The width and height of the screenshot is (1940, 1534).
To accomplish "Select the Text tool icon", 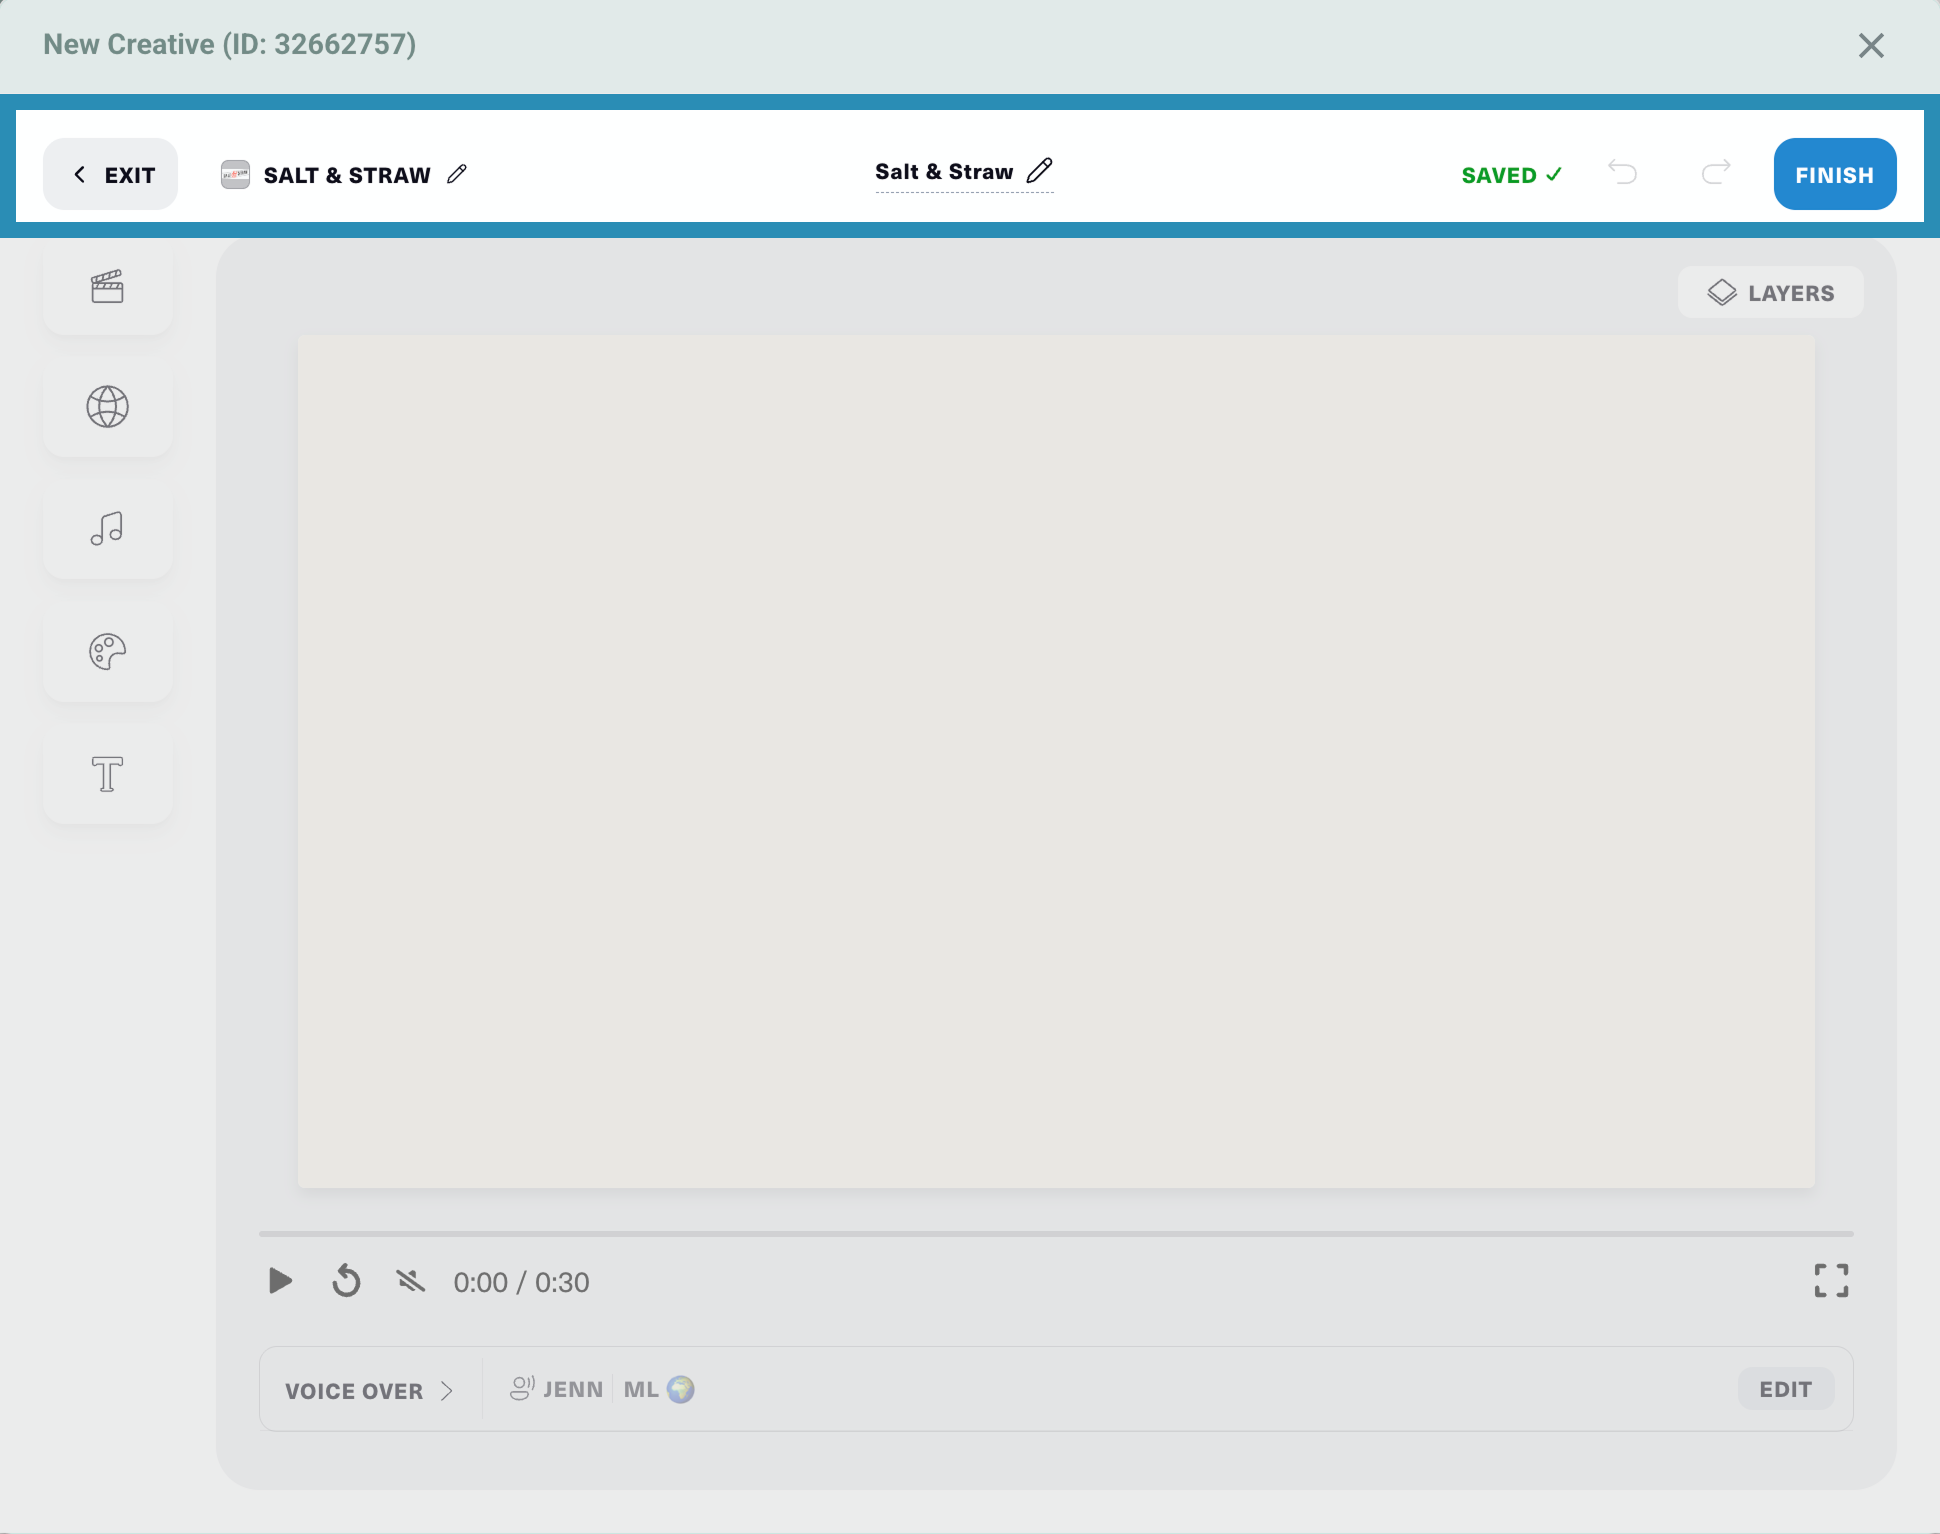I will [x=107, y=774].
